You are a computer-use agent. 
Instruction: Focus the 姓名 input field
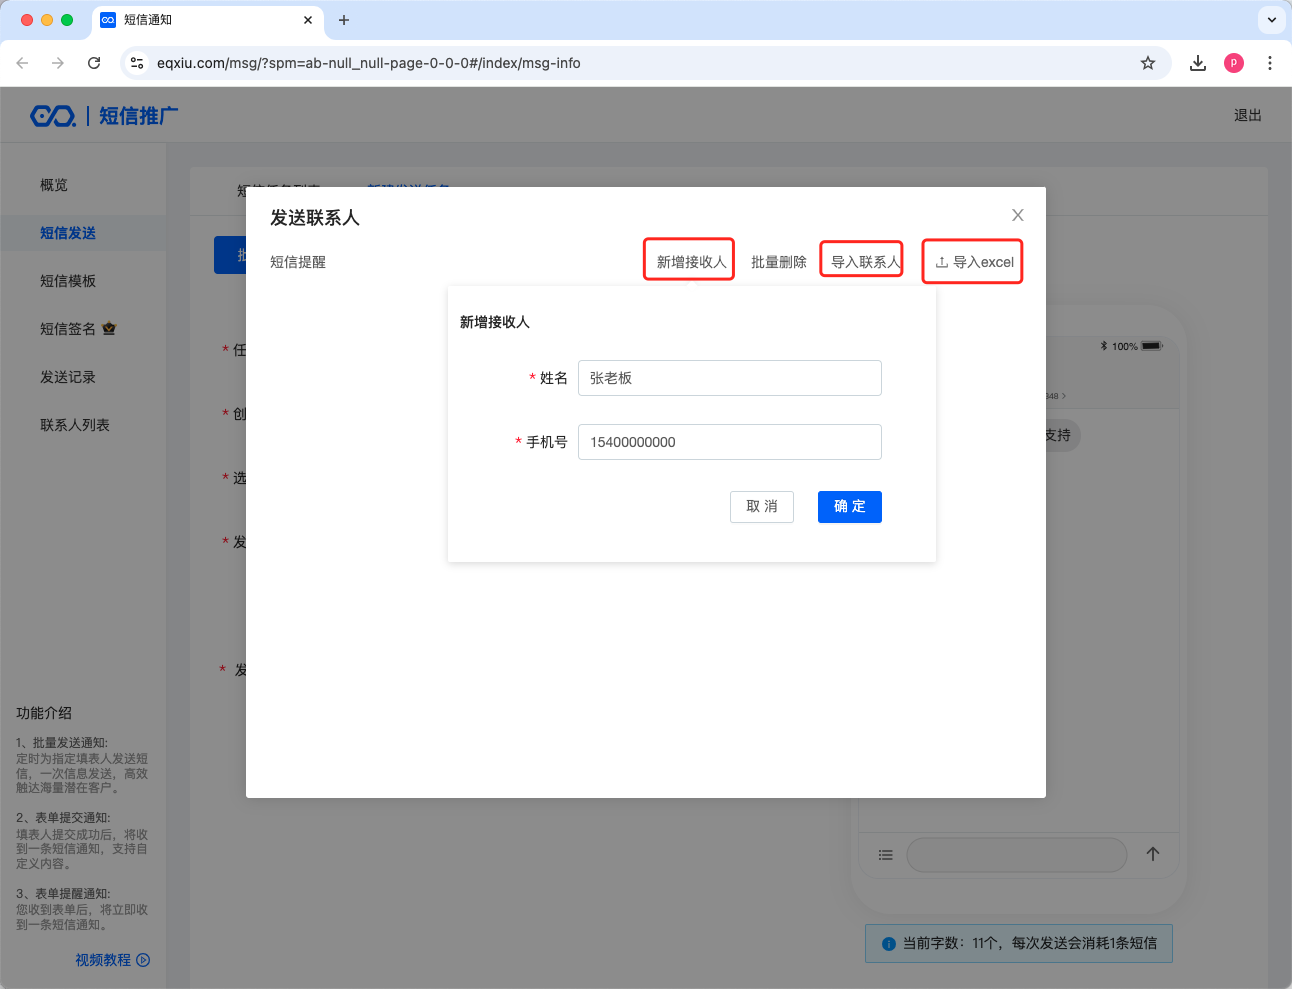(x=729, y=378)
